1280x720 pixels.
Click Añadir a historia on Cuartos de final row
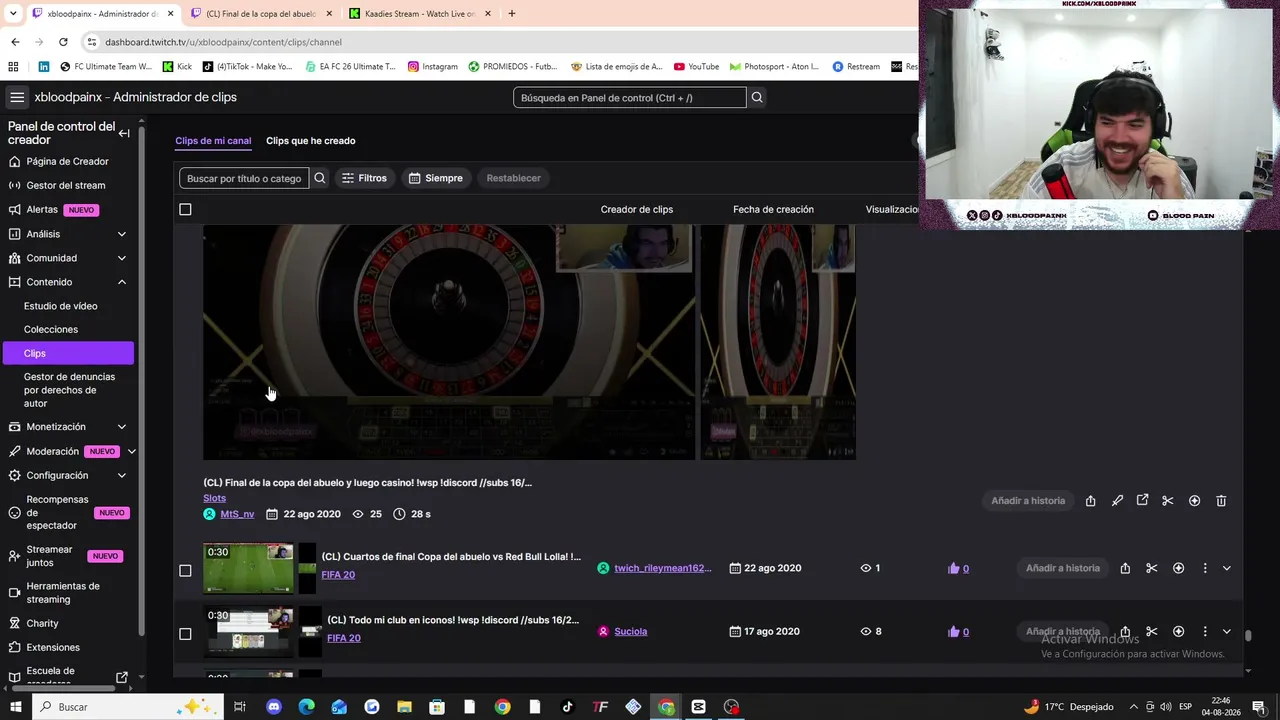(1063, 568)
